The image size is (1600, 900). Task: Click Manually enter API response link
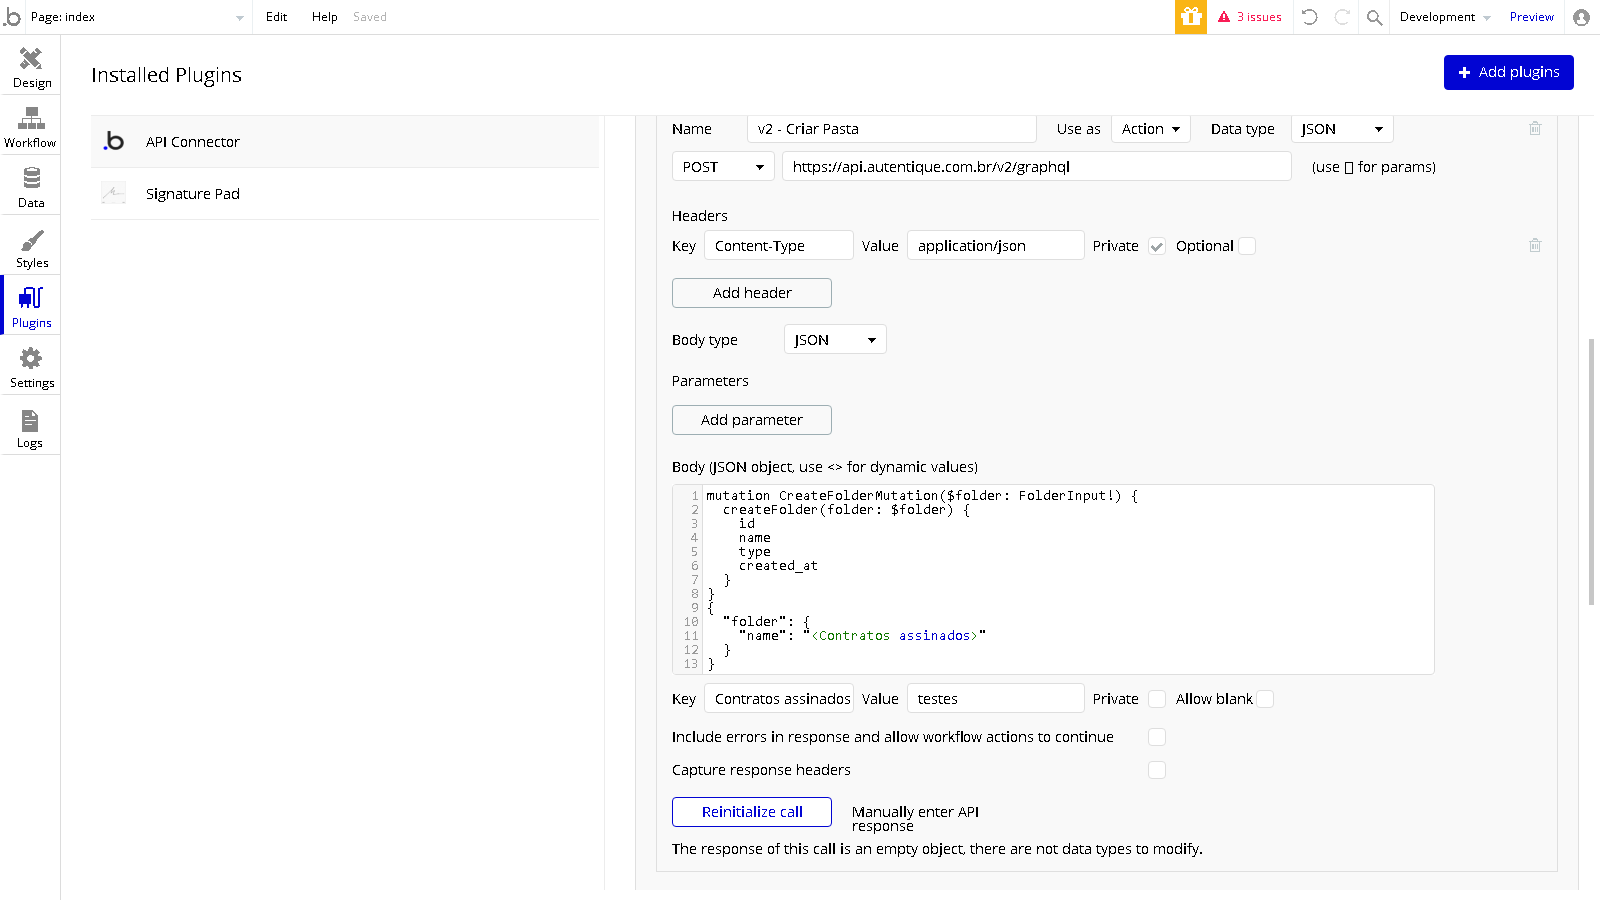click(915, 819)
